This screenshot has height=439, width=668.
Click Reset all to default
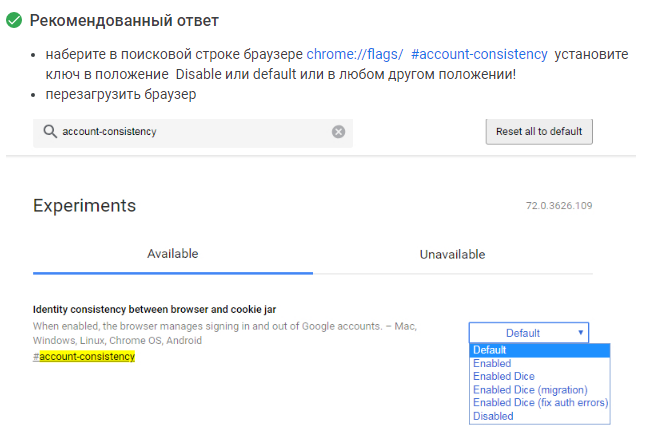(539, 131)
